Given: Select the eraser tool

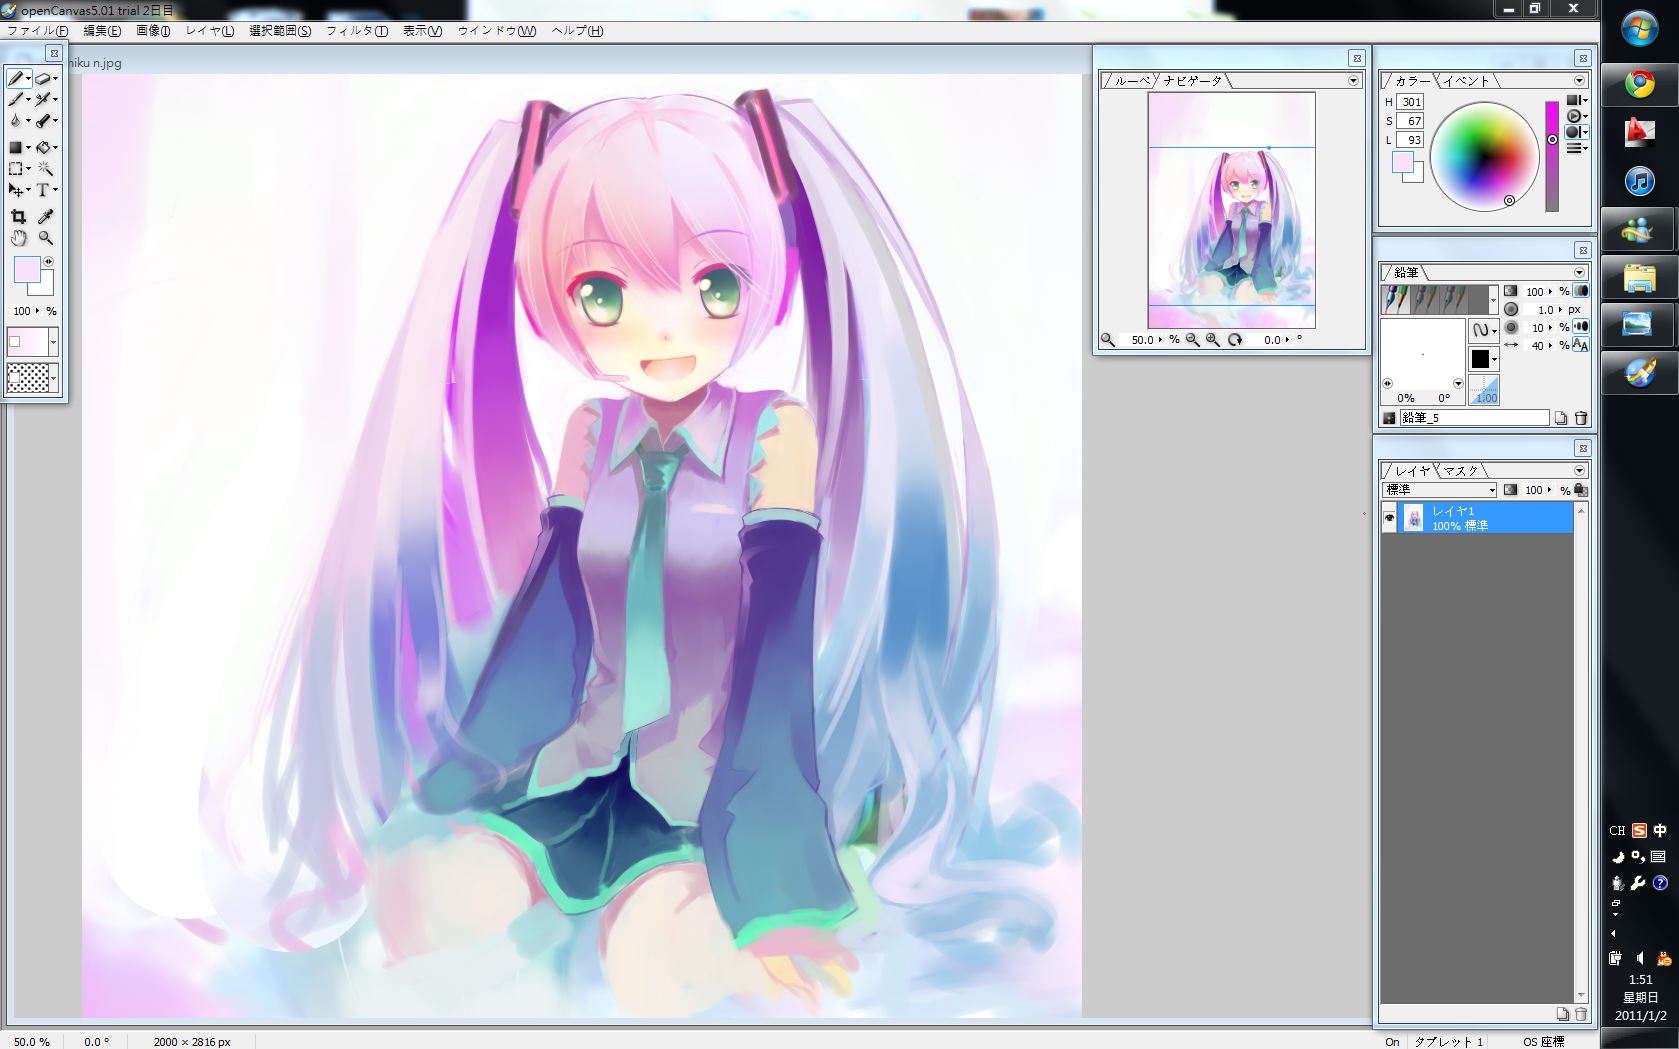Looking at the screenshot, I should point(43,78).
